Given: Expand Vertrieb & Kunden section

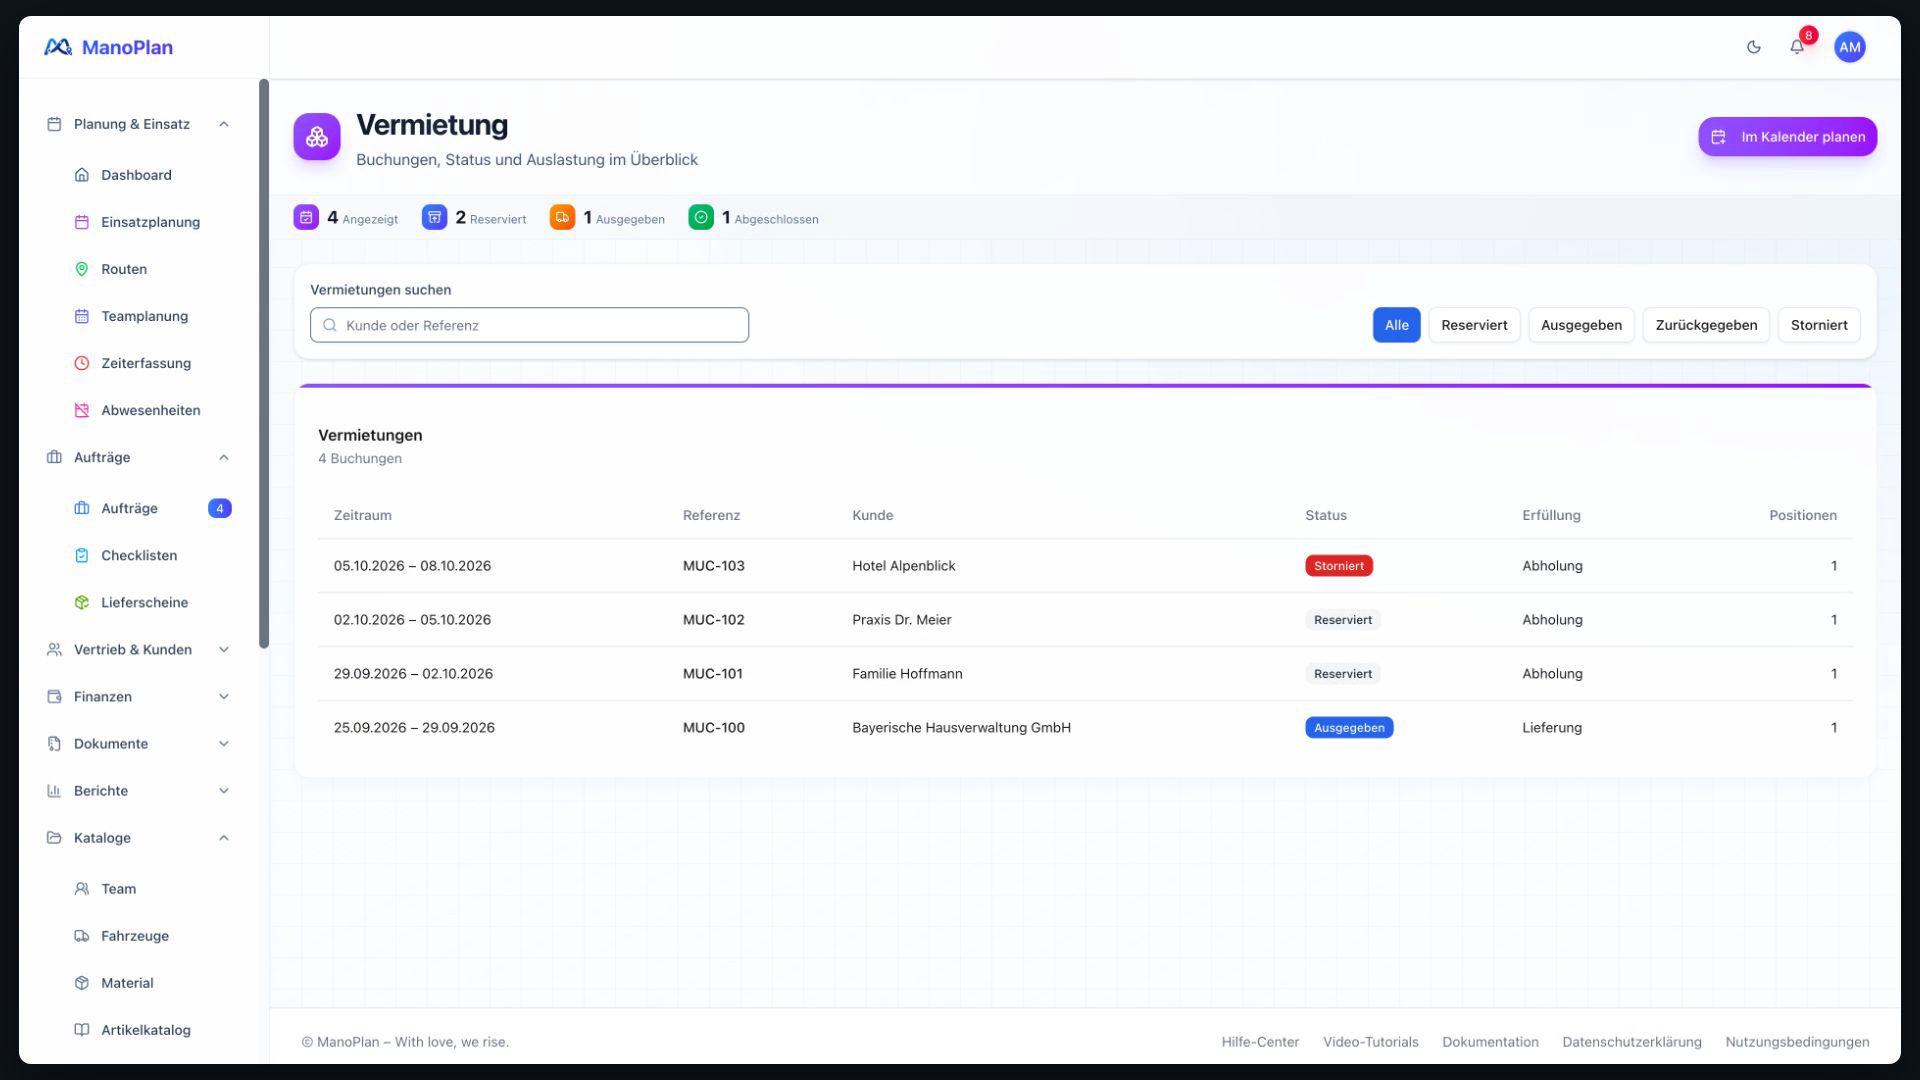Looking at the screenshot, I should pos(138,650).
